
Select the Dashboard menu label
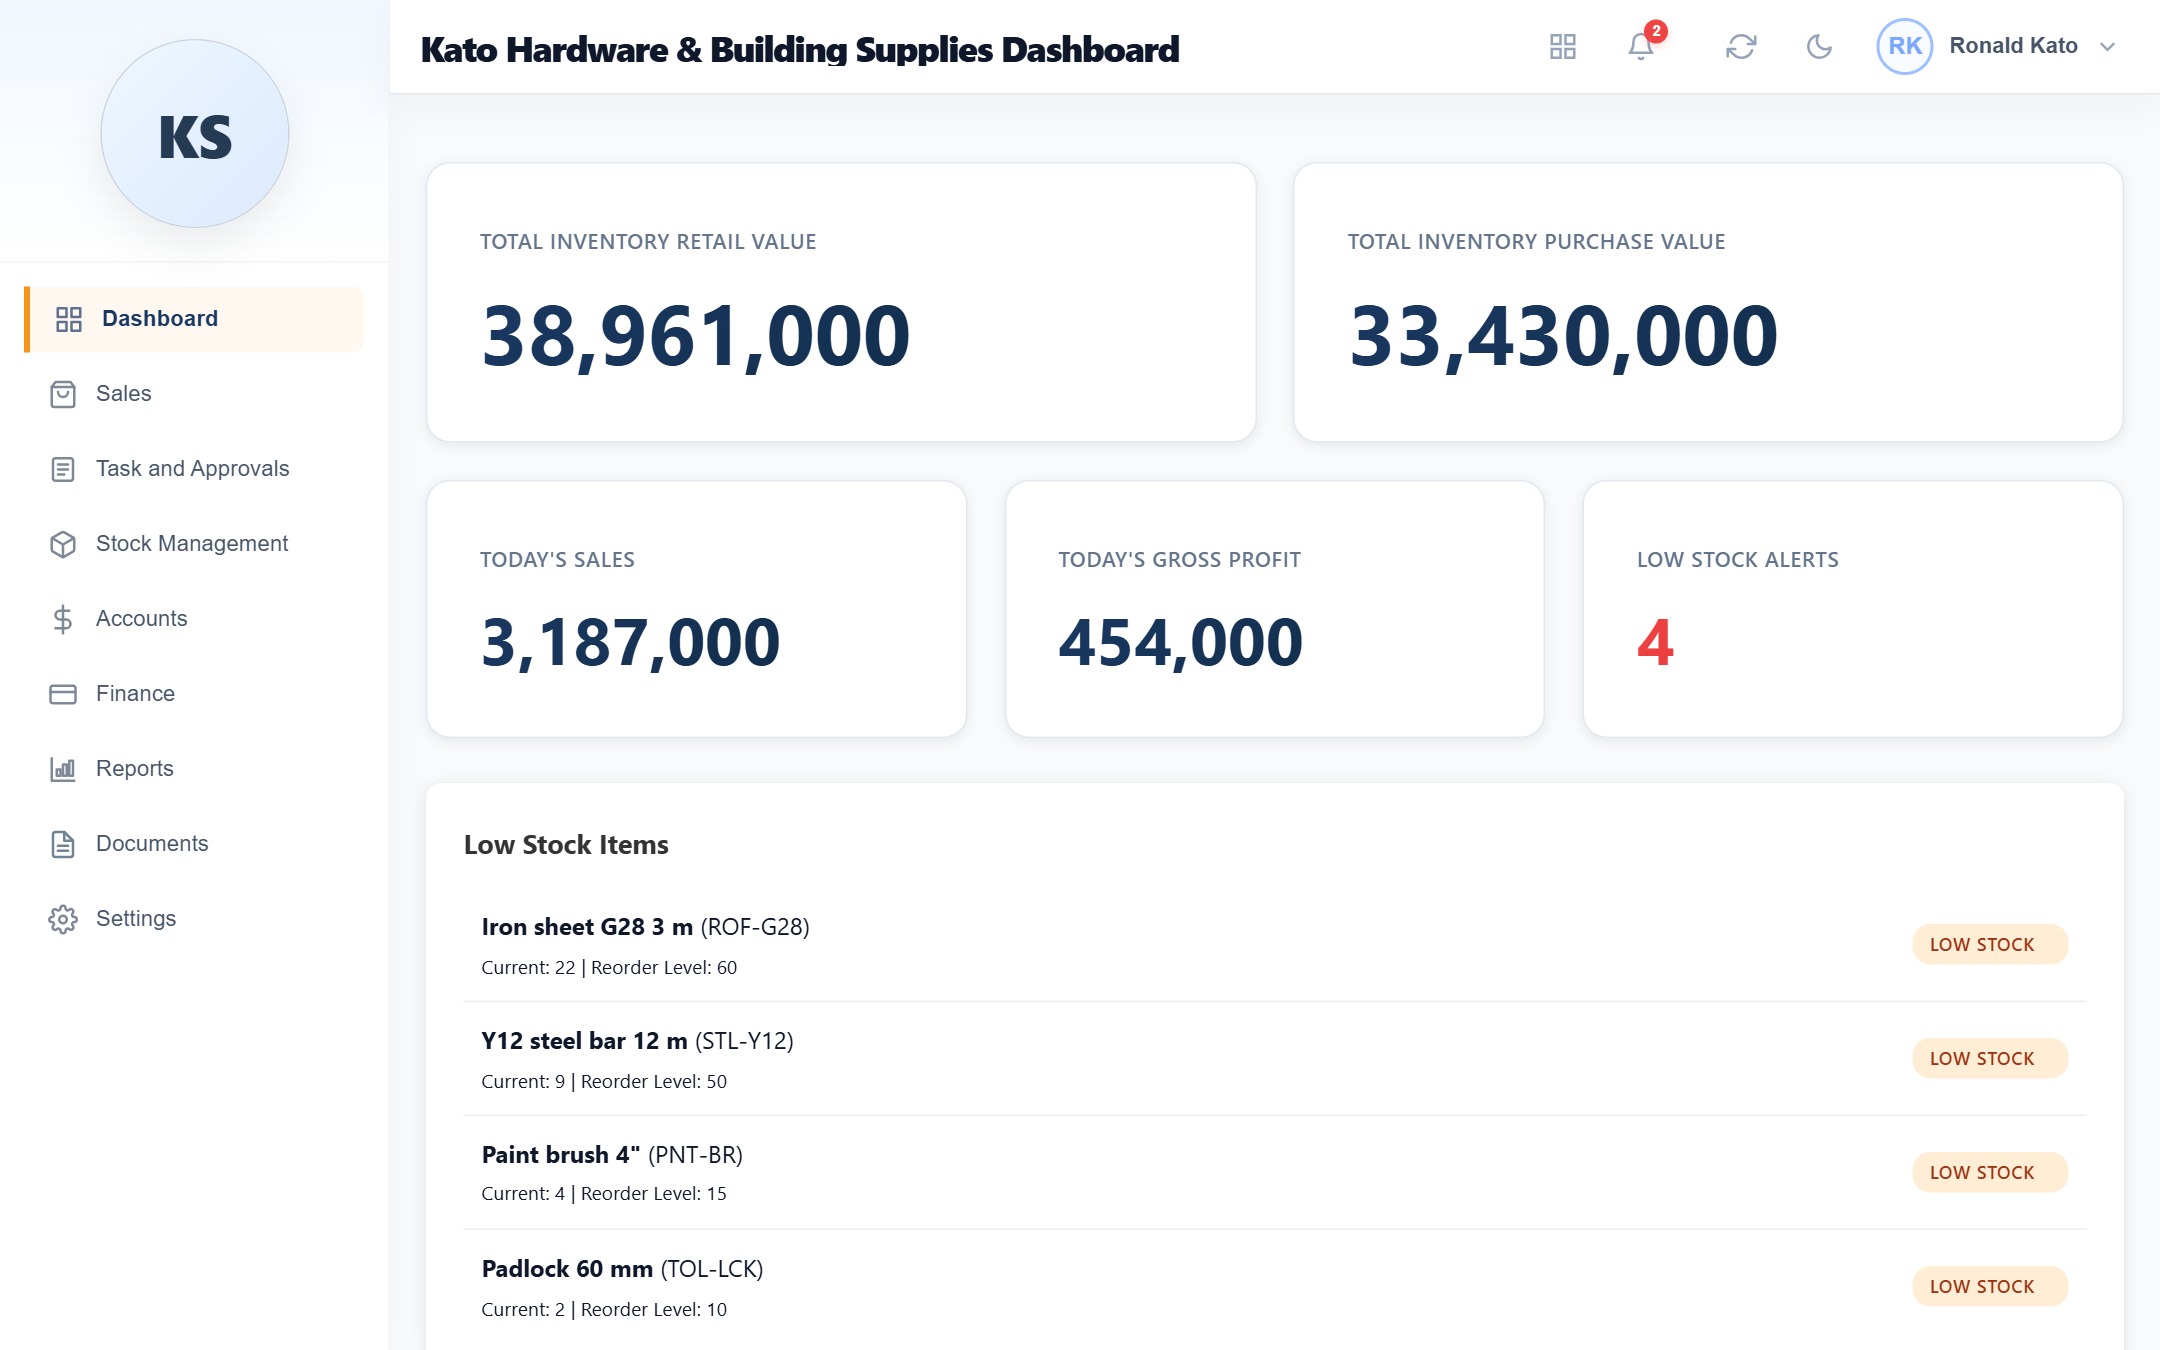[x=160, y=318]
